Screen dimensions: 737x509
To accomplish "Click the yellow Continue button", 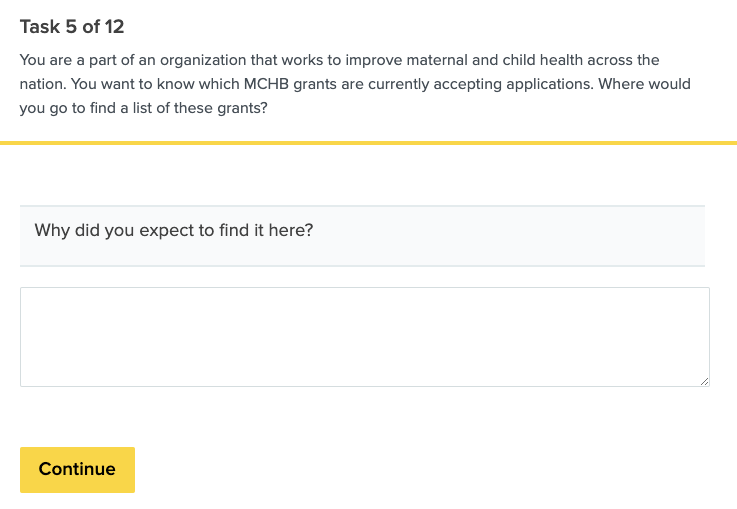I will coord(77,469).
